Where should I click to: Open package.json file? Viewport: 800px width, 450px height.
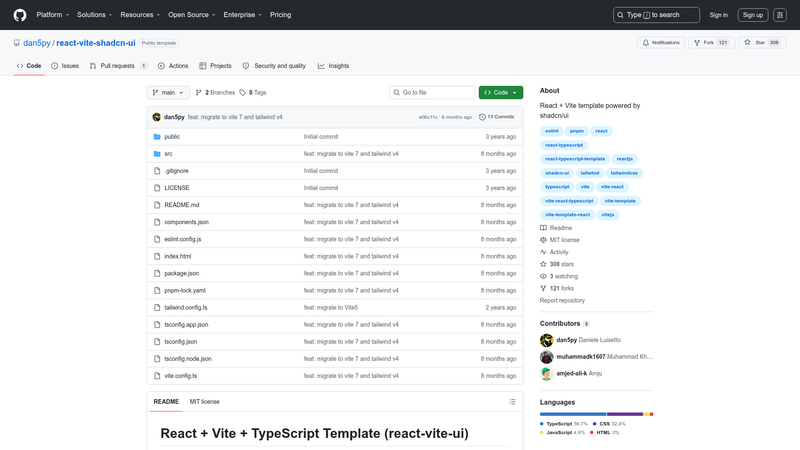click(x=182, y=273)
